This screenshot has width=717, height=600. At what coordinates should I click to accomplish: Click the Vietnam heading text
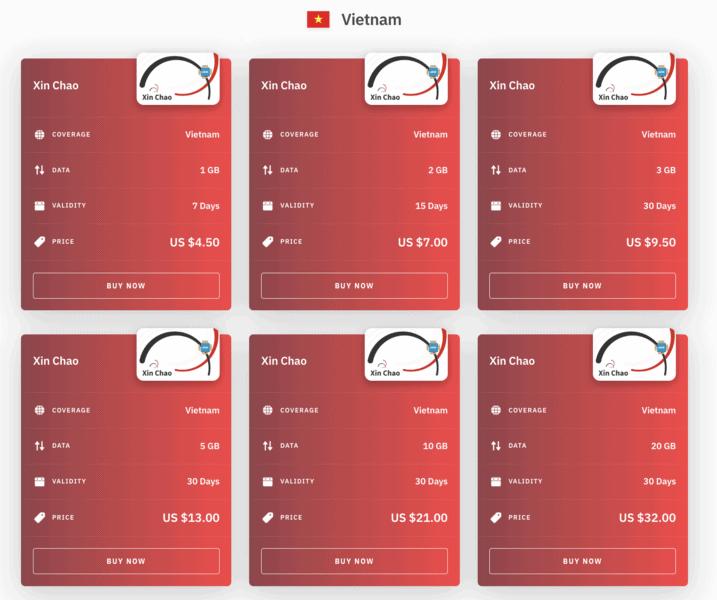pos(371,20)
